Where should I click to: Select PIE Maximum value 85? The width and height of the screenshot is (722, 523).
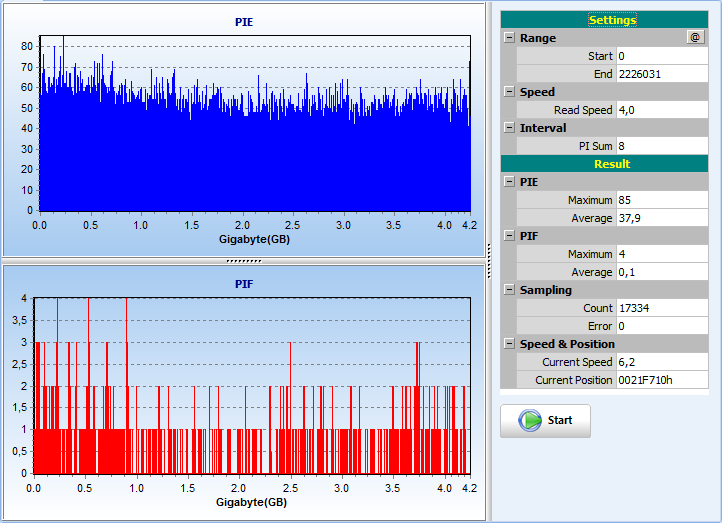coord(662,200)
